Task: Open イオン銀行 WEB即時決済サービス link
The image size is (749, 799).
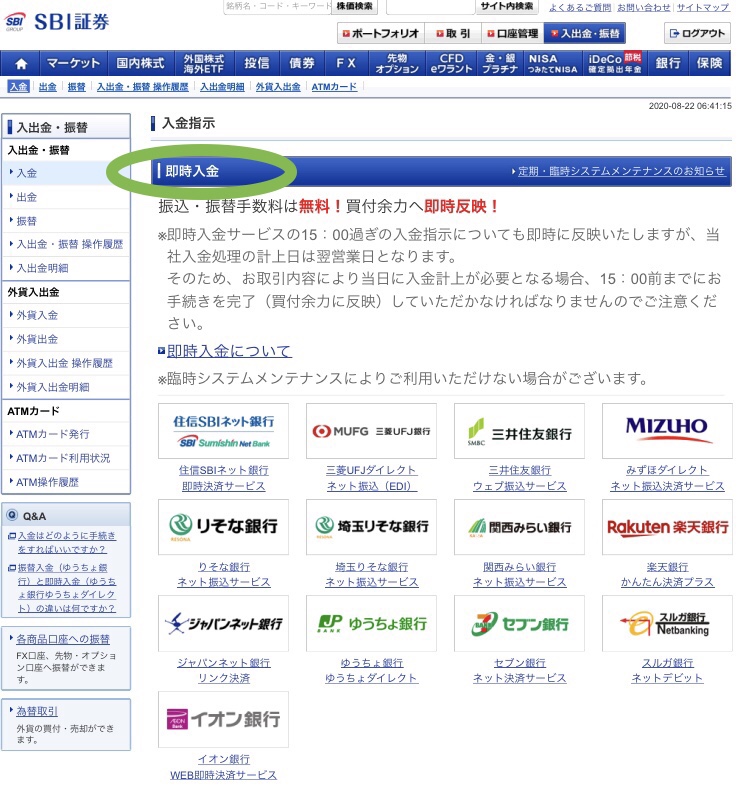Action: click(223, 767)
